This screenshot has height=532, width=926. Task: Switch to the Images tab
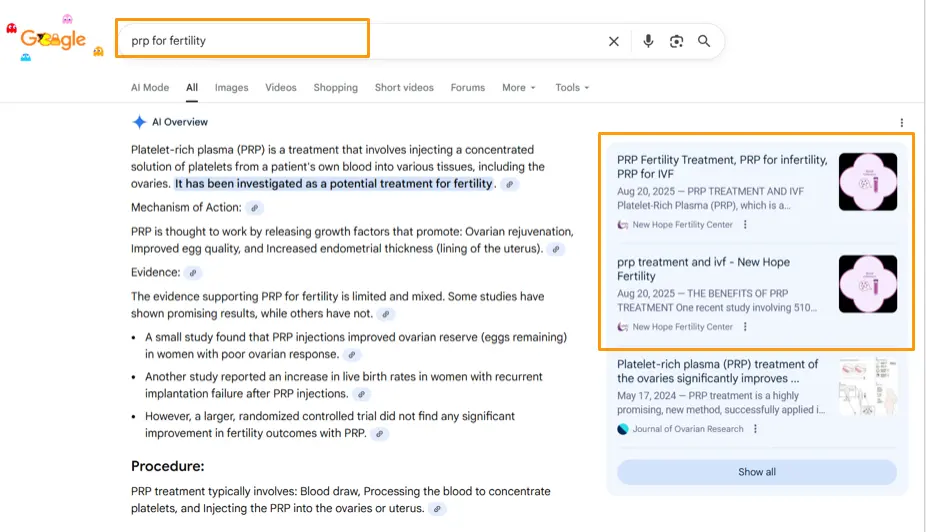coord(231,88)
